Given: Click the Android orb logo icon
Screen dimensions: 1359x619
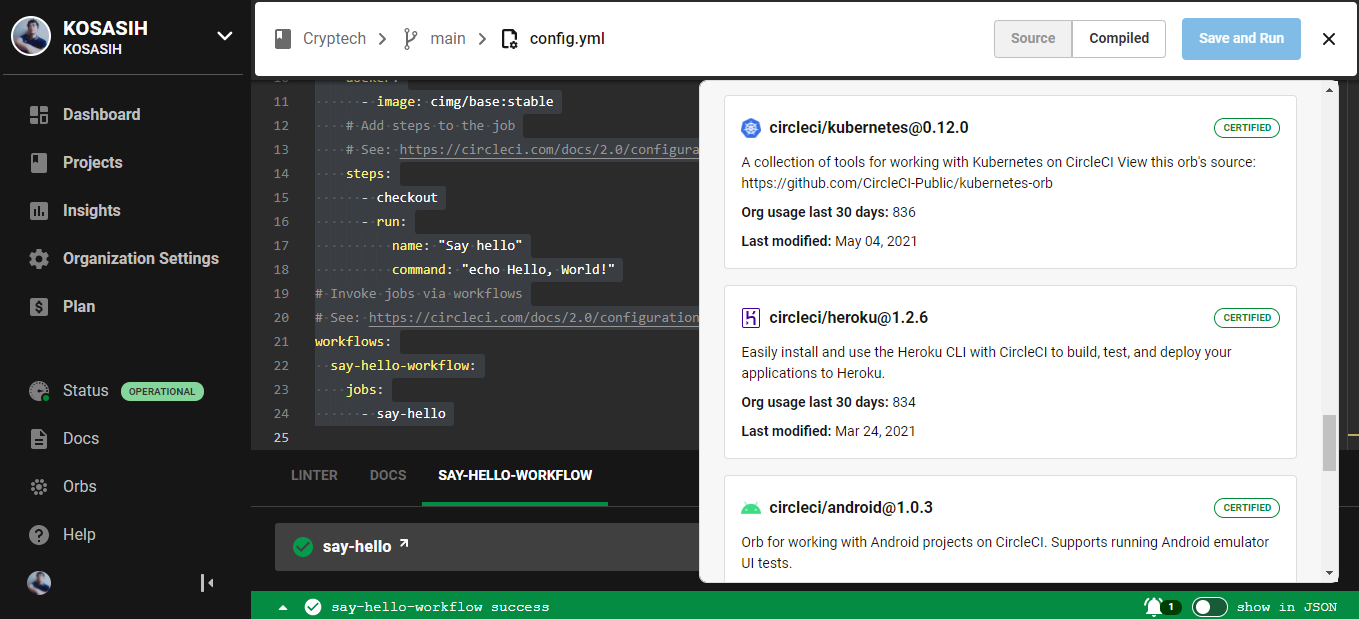Looking at the screenshot, I should tap(751, 508).
